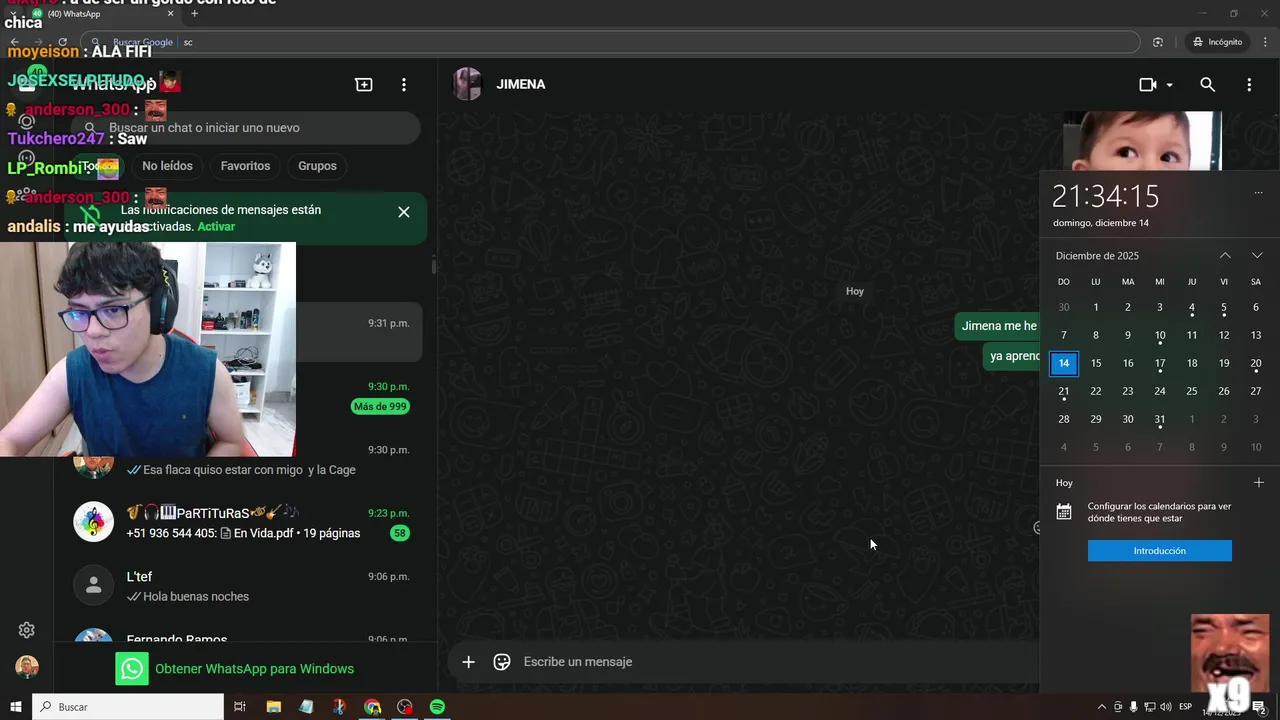Open the Windows notification center
The width and height of the screenshot is (1280, 720).
click(1259, 707)
